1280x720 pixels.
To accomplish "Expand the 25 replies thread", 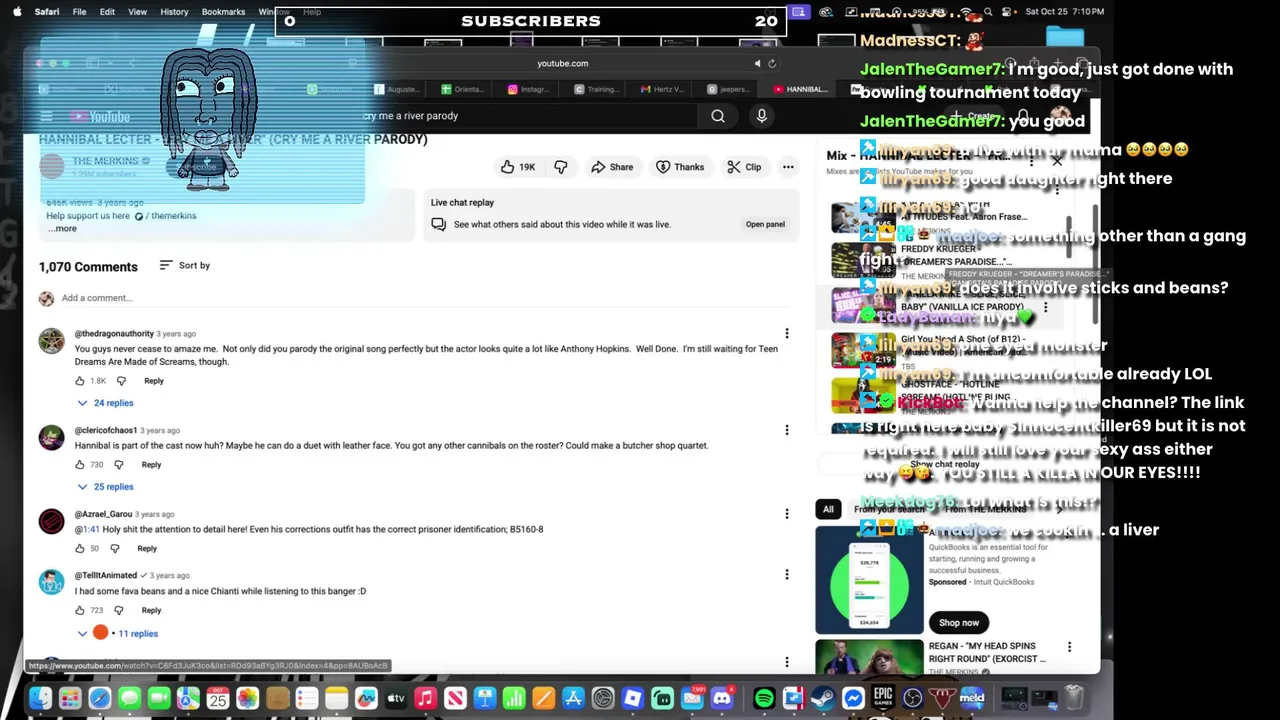I will click(x=105, y=487).
